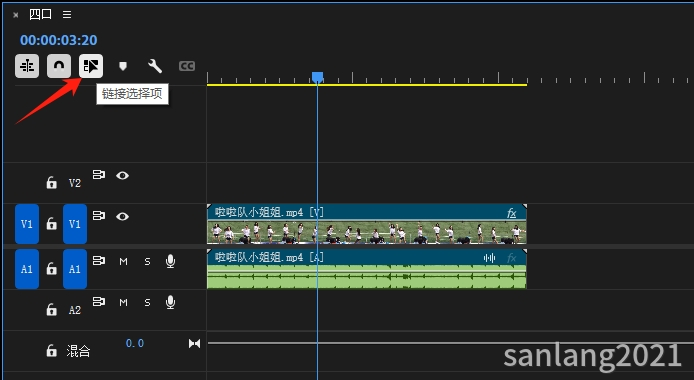Click the CC captions track button
Screen dimensions: 694x380
[x=187, y=66]
